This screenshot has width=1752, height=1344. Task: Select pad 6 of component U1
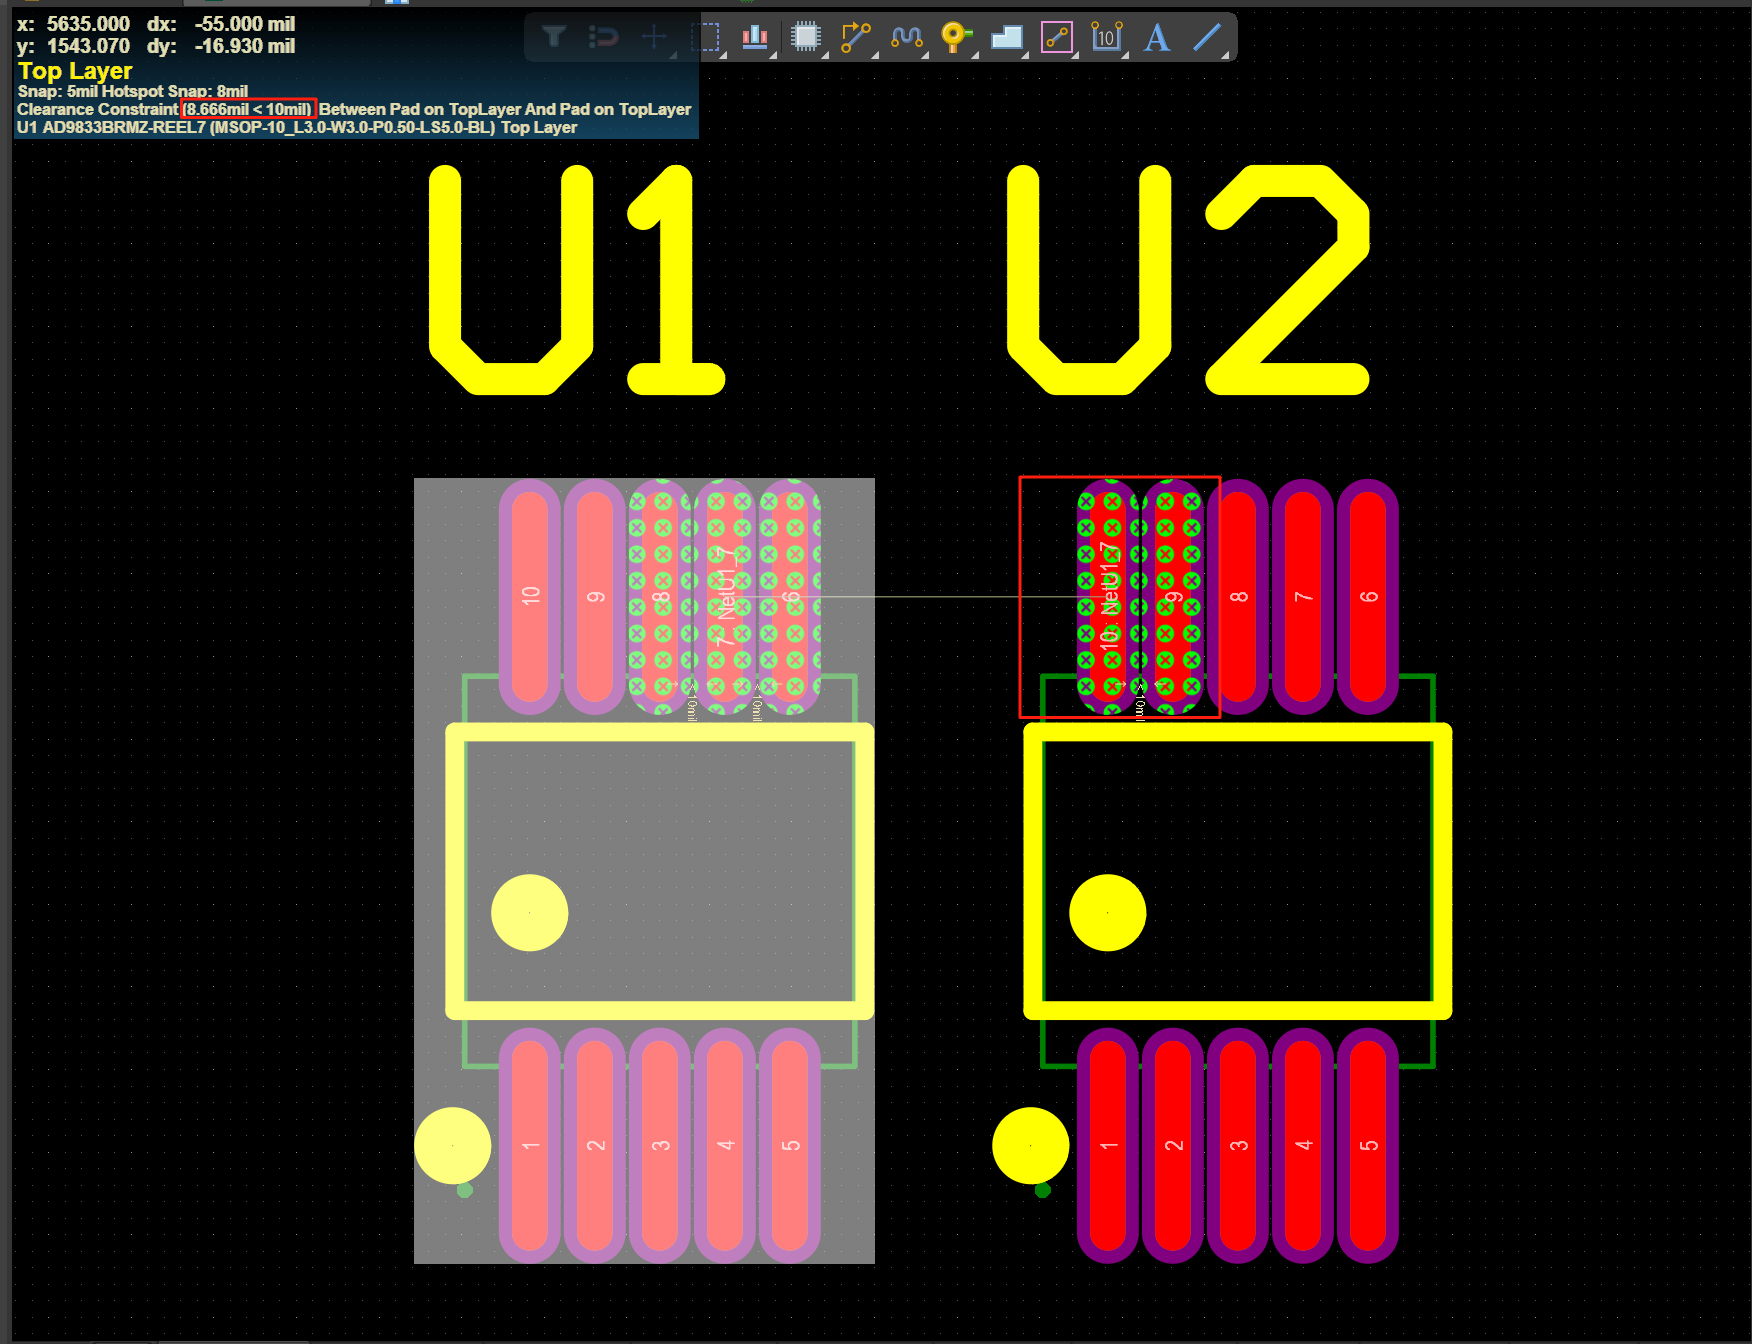point(790,597)
